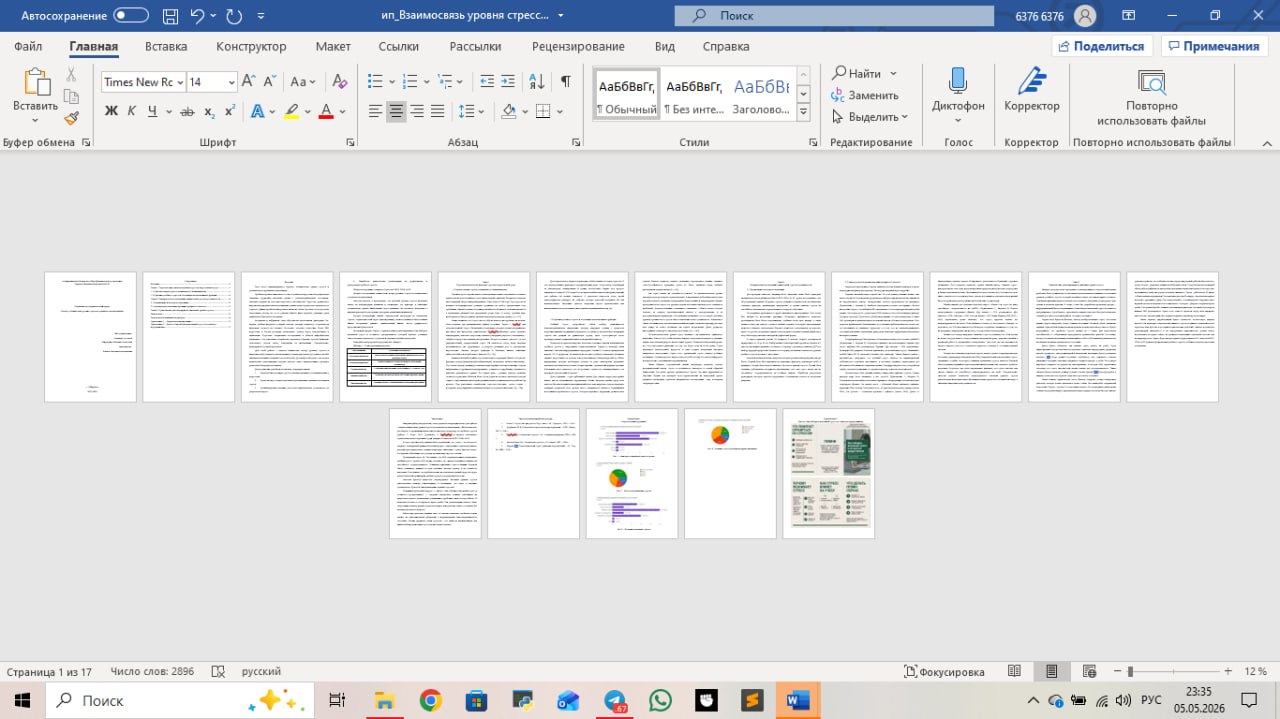The height and width of the screenshot is (719, 1280).
Task: Click the Примечания comments button
Action: click(x=1212, y=46)
